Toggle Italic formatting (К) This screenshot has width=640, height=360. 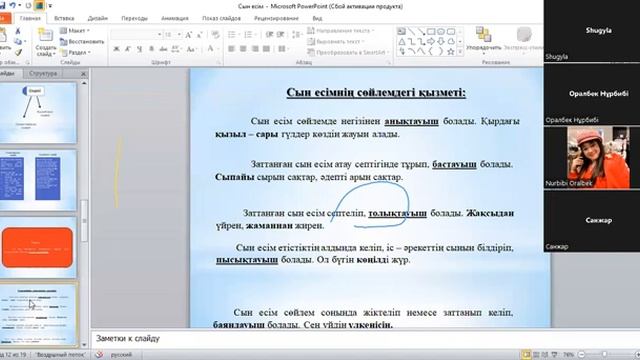pyautogui.click(x=128, y=49)
